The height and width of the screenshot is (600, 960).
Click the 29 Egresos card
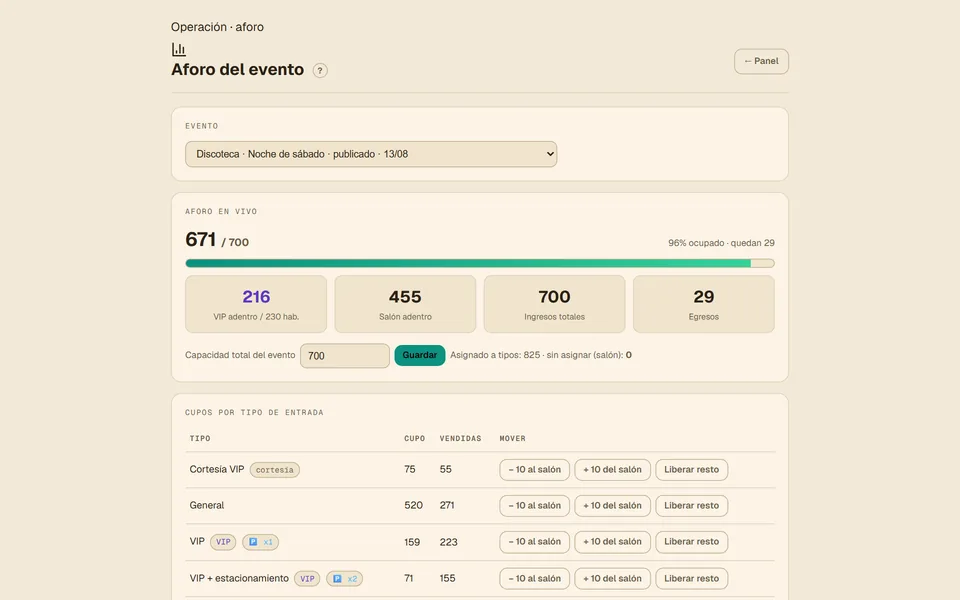tap(703, 304)
